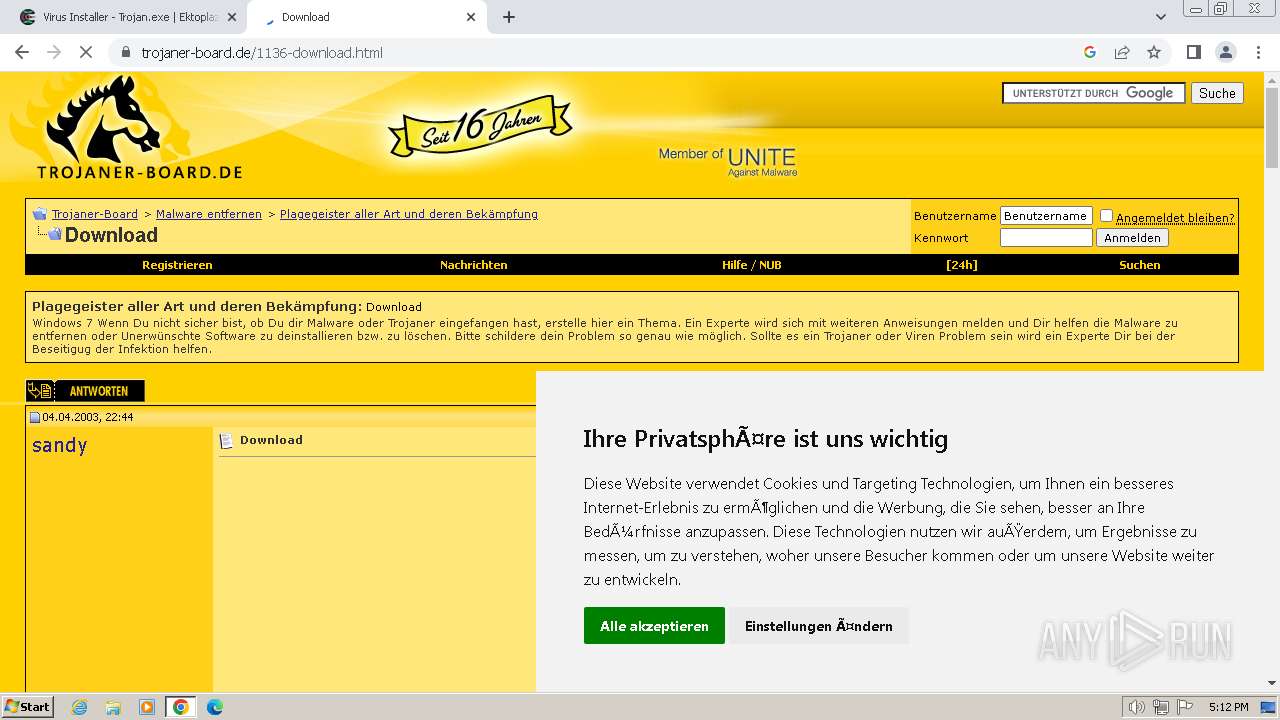The width and height of the screenshot is (1280, 720).
Task: Focus the Google custom search field
Action: pyautogui.click(x=1094, y=93)
